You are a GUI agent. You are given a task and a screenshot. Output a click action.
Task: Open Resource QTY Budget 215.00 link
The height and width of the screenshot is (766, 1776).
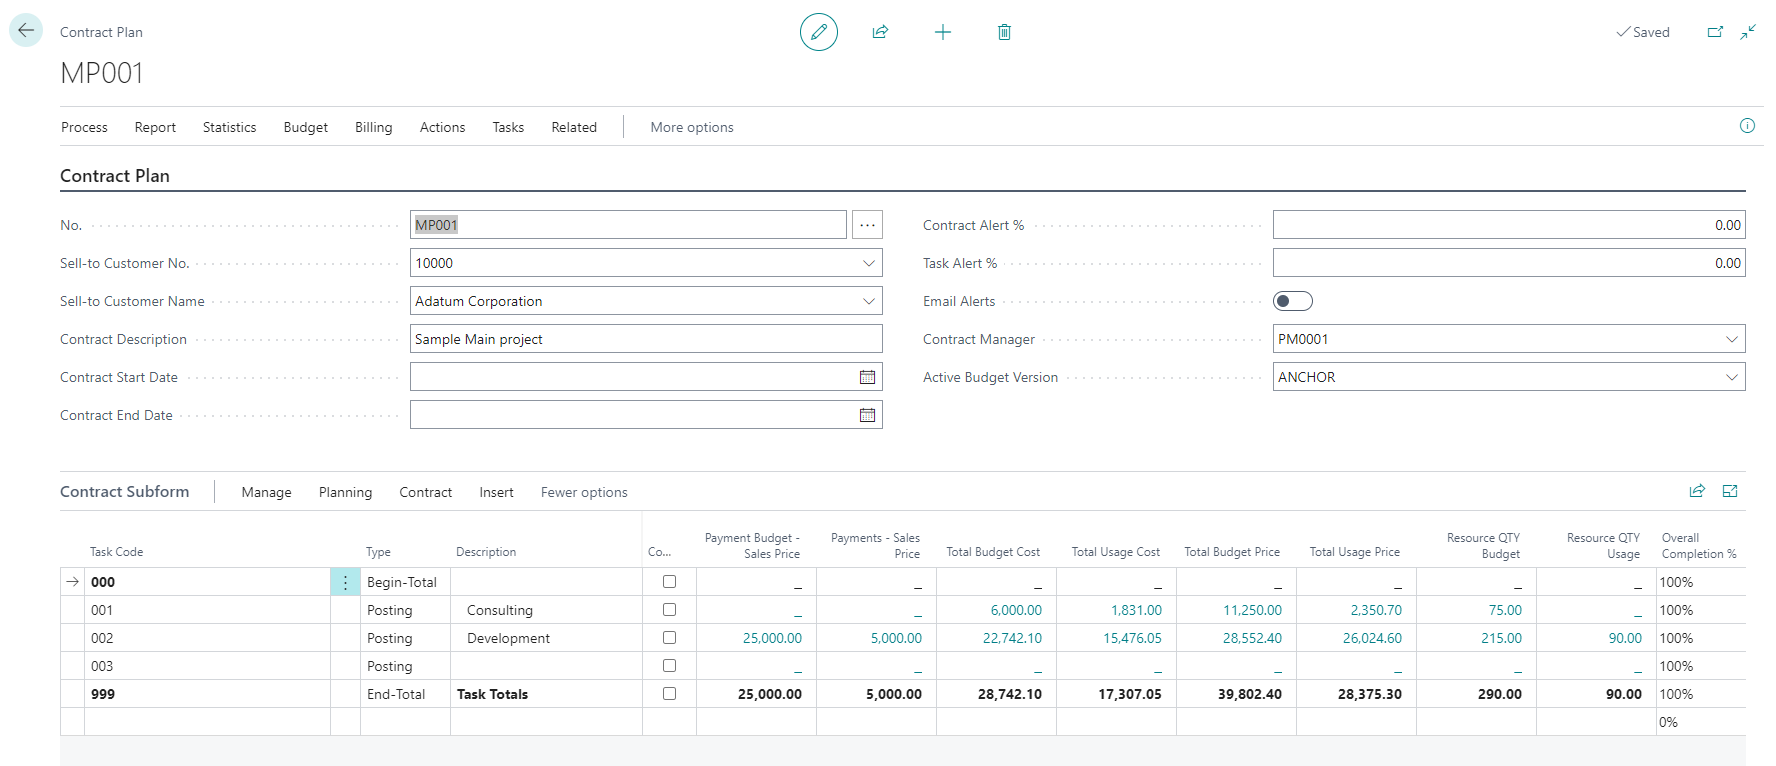click(x=1501, y=638)
